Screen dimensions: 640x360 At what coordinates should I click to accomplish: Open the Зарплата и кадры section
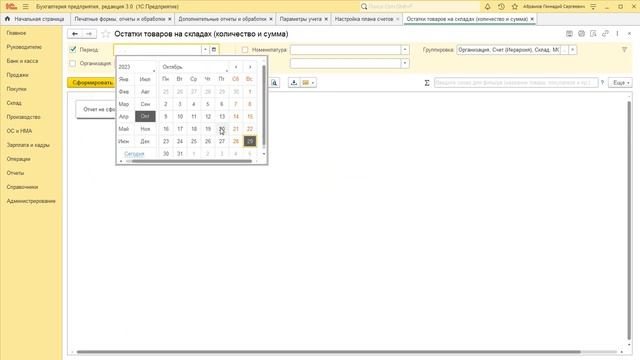coord(28,145)
